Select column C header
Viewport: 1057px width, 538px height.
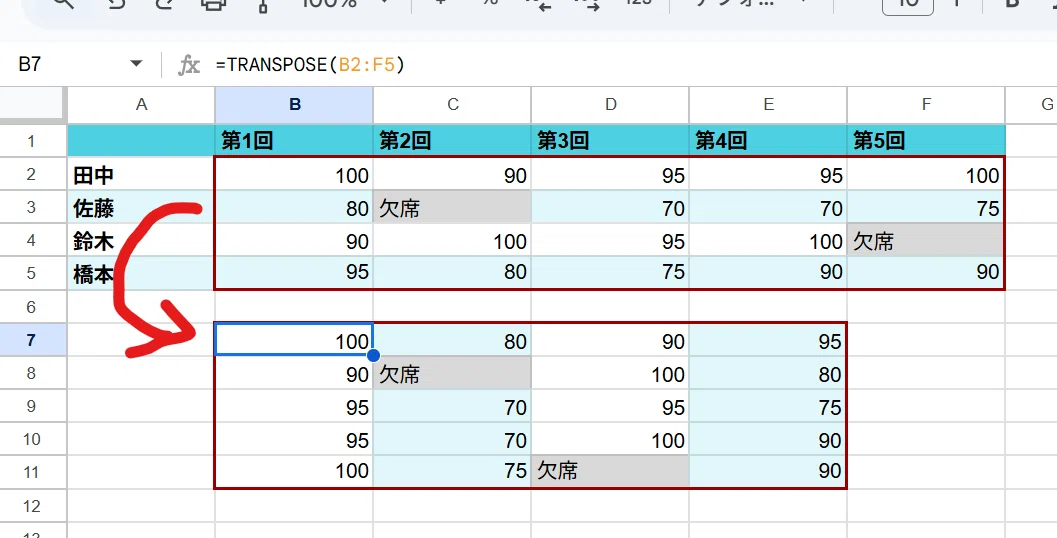[x=452, y=104]
